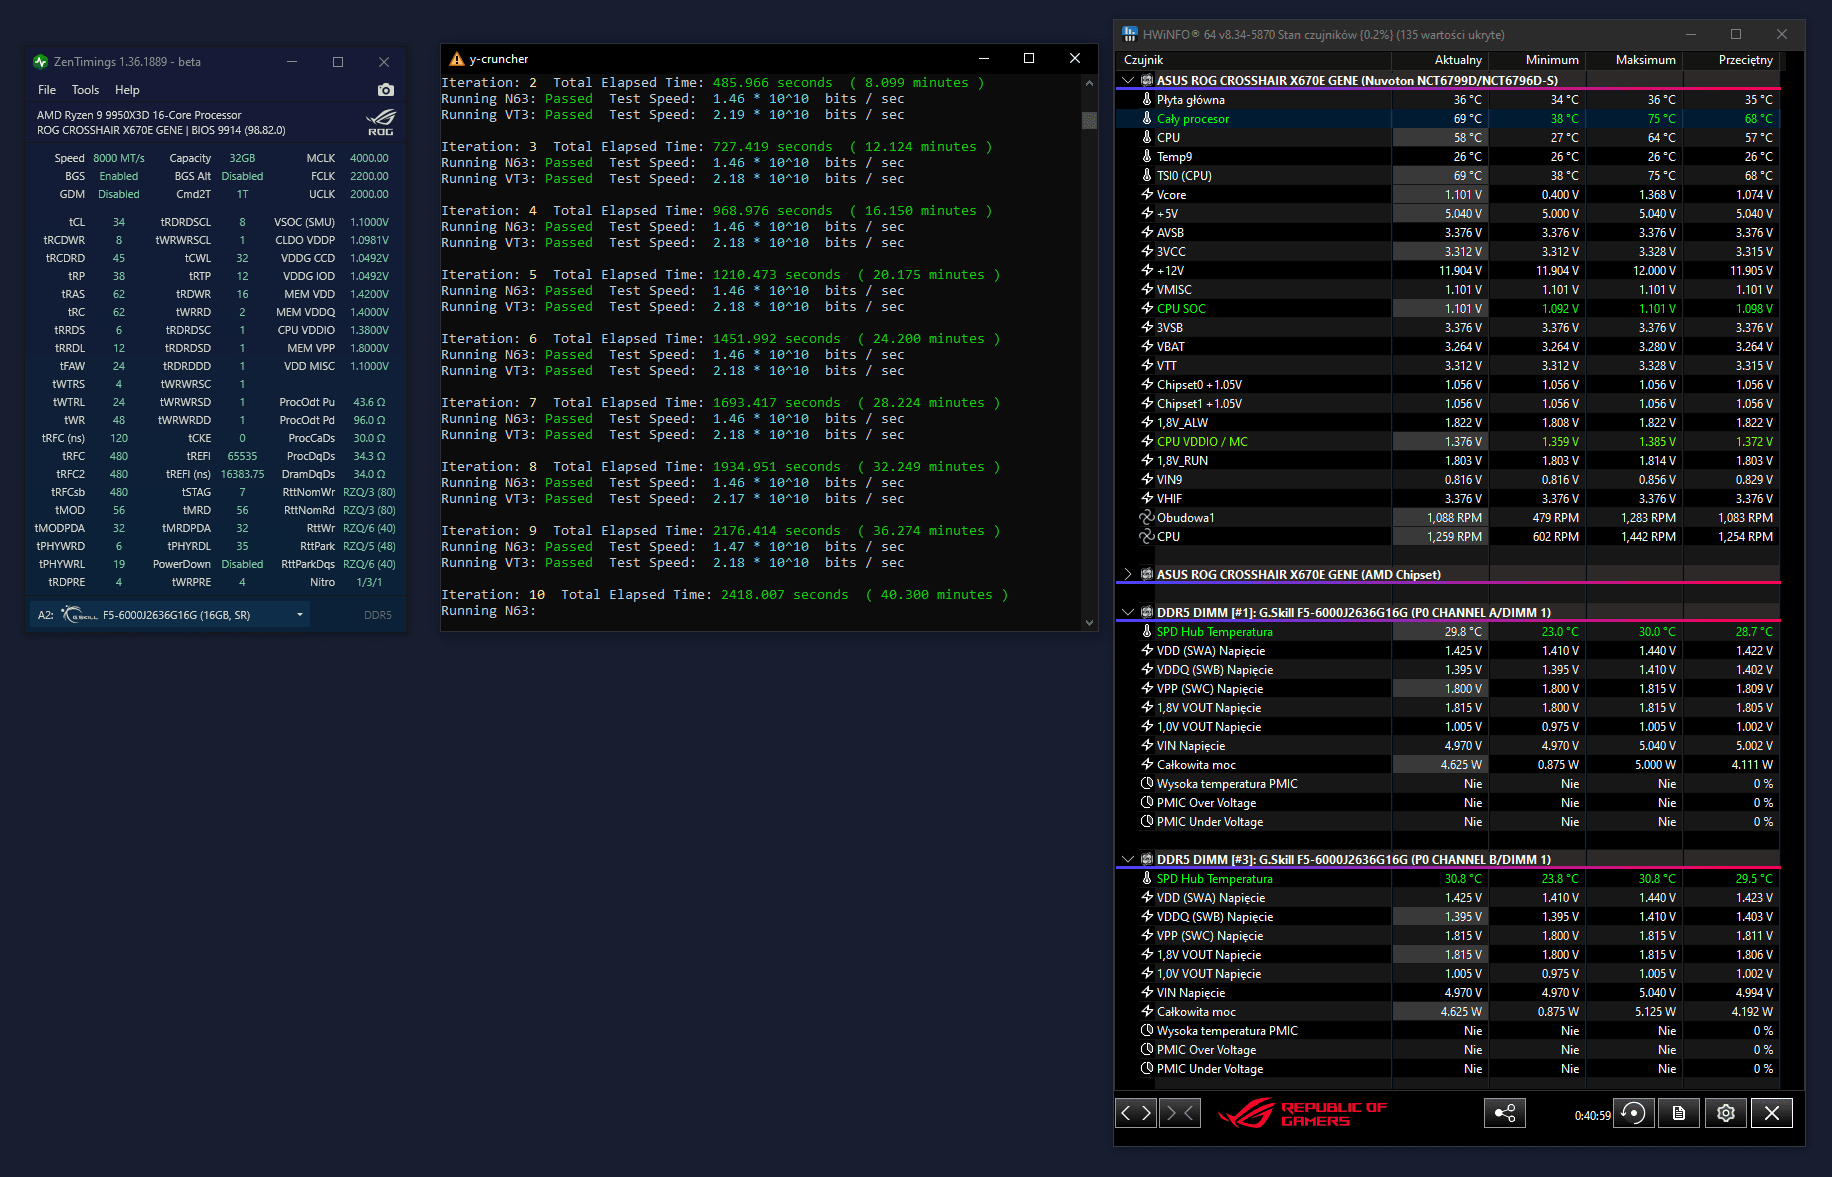Image resolution: width=1832 pixels, height=1177 pixels.
Task: Select the VHIF sensor row
Action: [1448, 499]
